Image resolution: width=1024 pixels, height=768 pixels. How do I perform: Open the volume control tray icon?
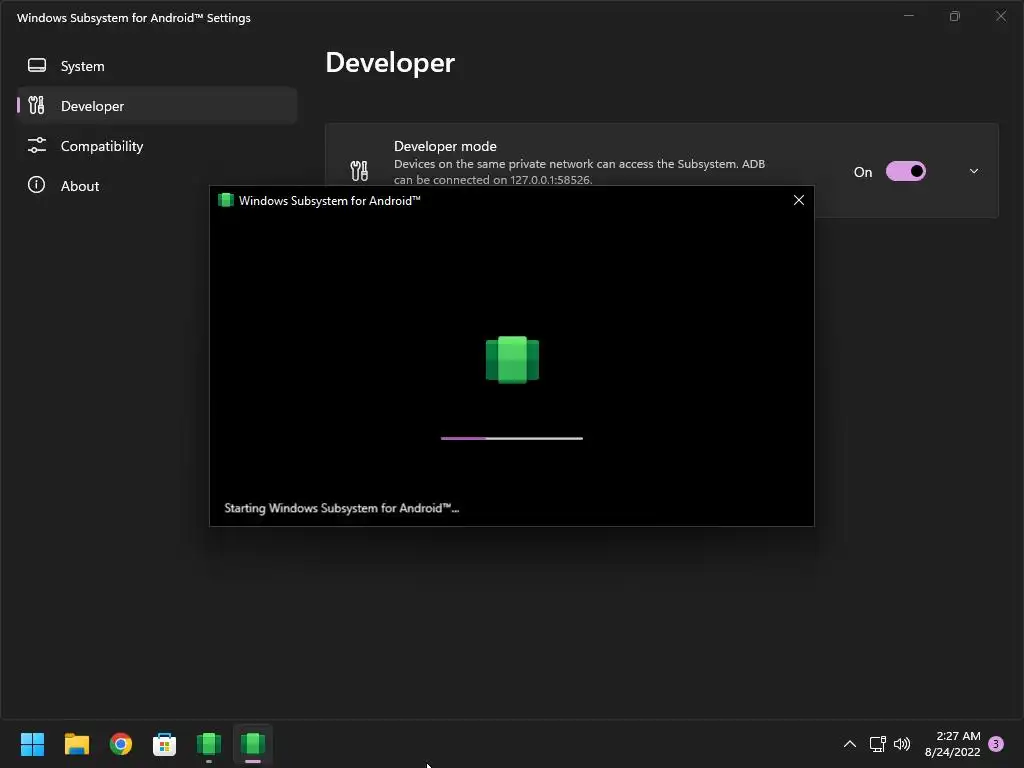(x=902, y=744)
